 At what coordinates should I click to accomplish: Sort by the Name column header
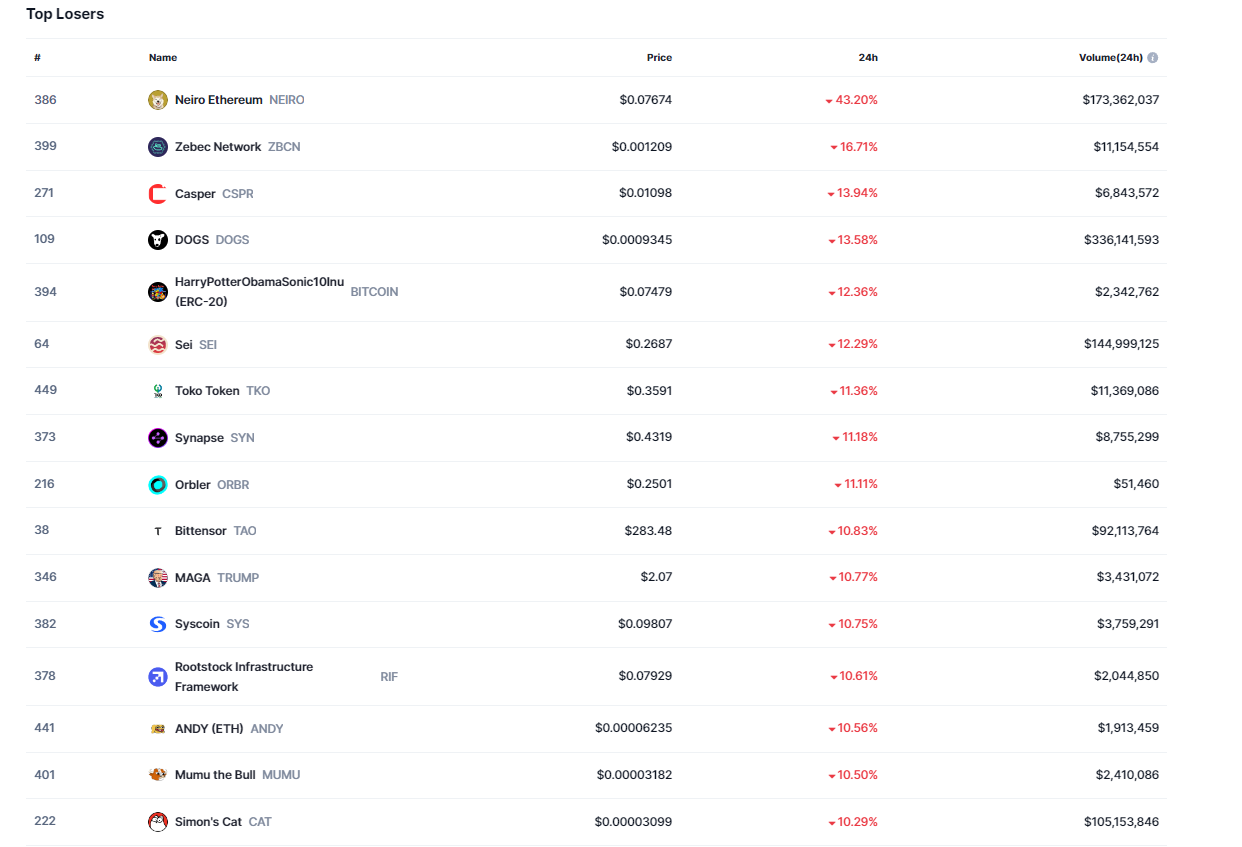click(163, 58)
